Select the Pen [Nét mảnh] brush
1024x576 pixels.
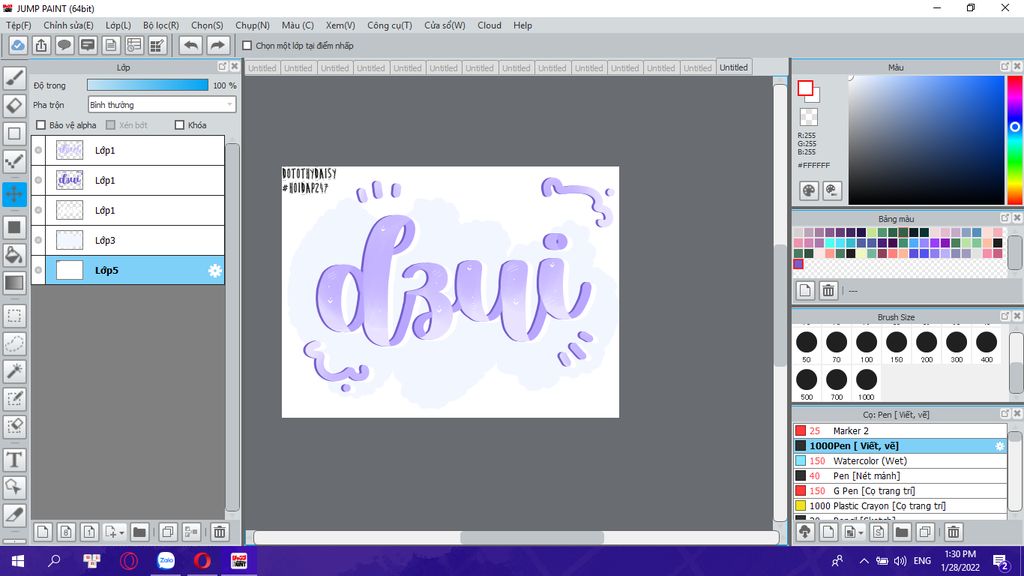[901, 476]
